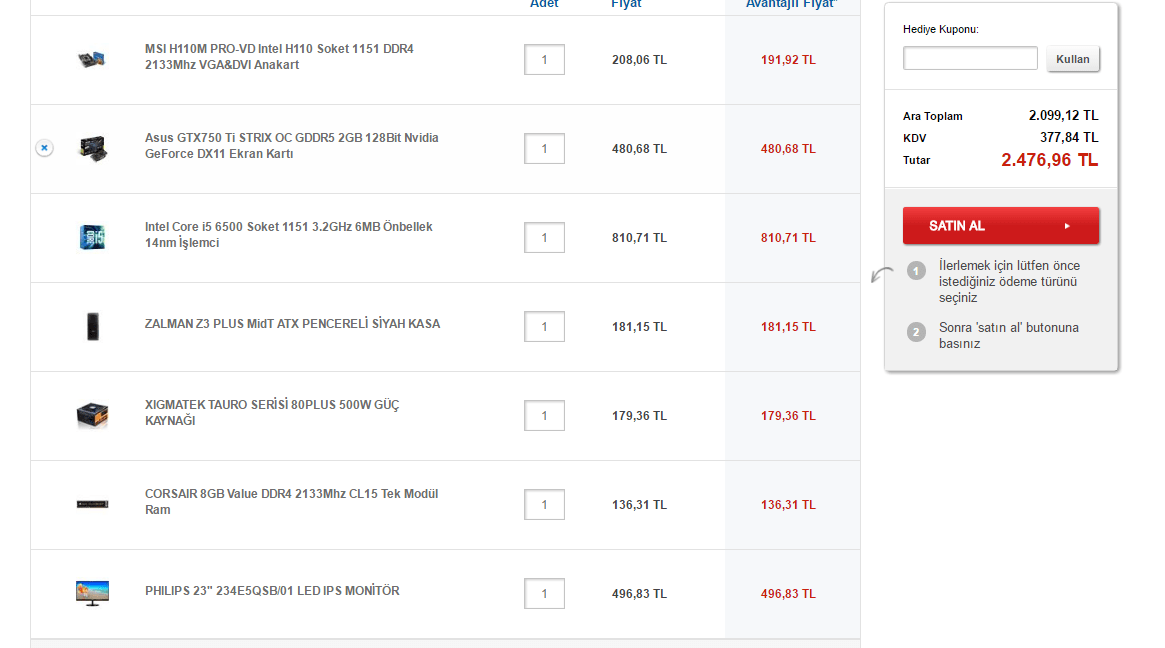Image resolution: width=1165 pixels, height=648 pixels.
Task: Open the Asus GTX750 Ti product image
Action: (92, 148)
